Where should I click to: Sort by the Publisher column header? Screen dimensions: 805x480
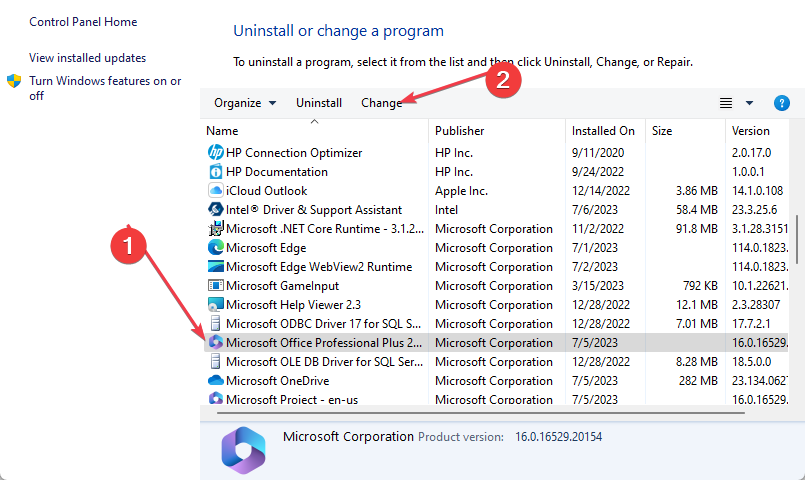coord(497,131)
